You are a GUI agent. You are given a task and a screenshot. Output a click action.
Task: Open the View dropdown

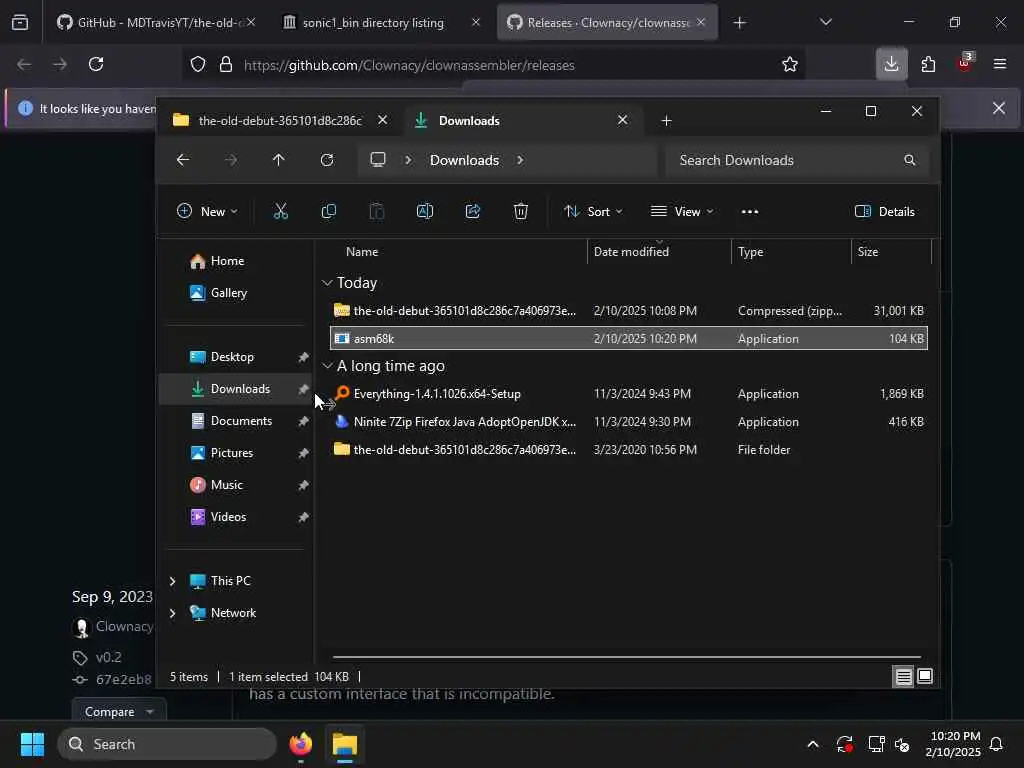682,212
